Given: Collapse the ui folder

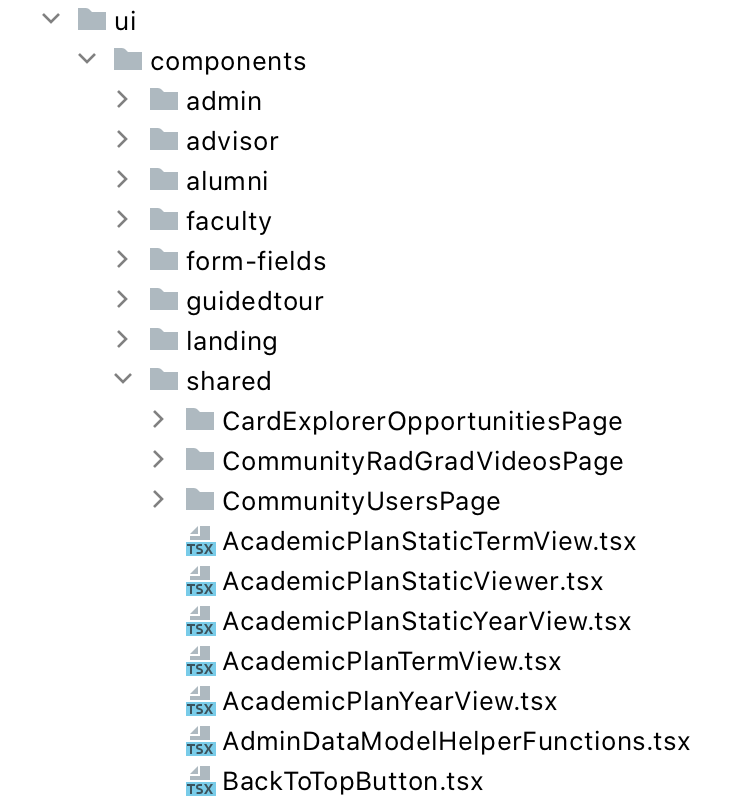Looking at the screenshot, I should pyautogui.click(x=51, y=19).
